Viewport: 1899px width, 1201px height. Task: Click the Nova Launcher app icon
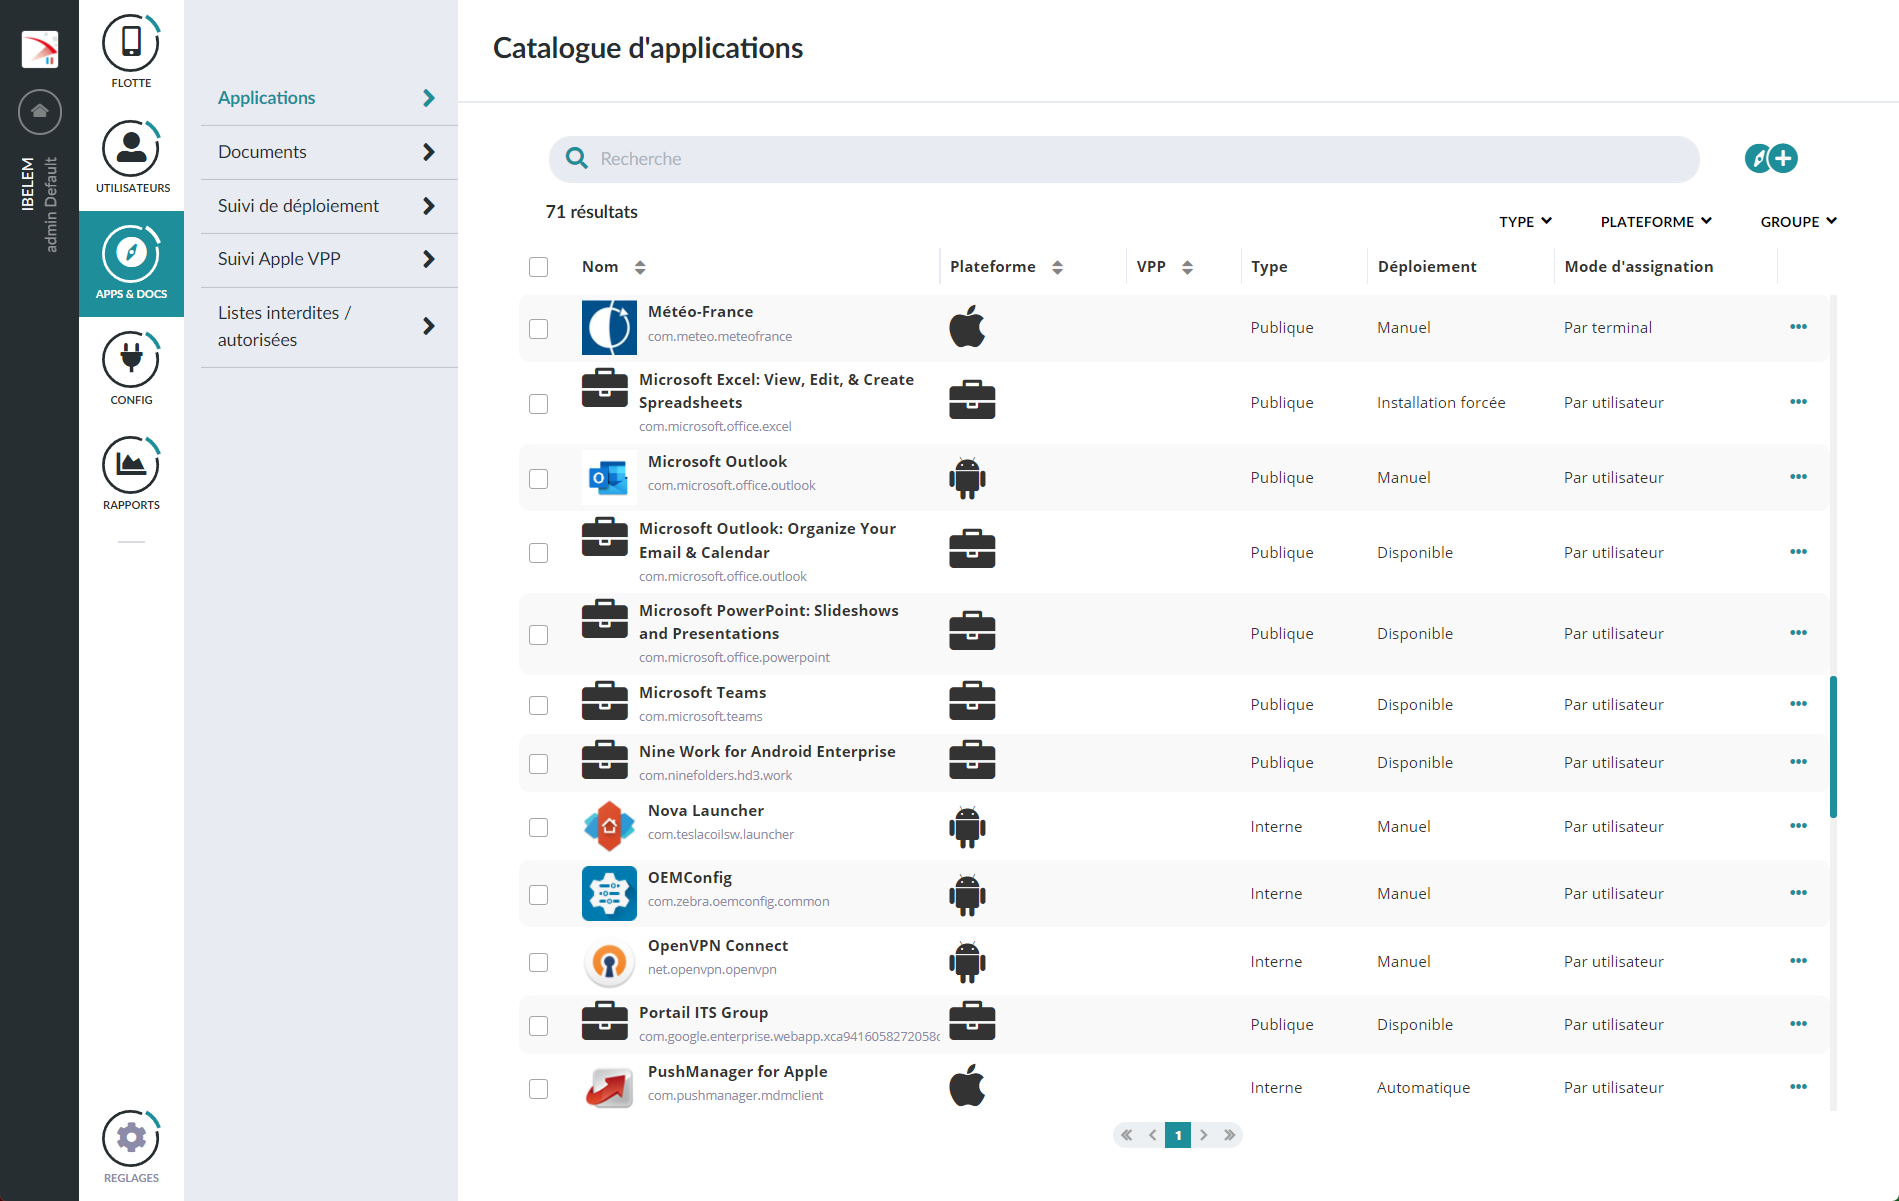(609, 826)
